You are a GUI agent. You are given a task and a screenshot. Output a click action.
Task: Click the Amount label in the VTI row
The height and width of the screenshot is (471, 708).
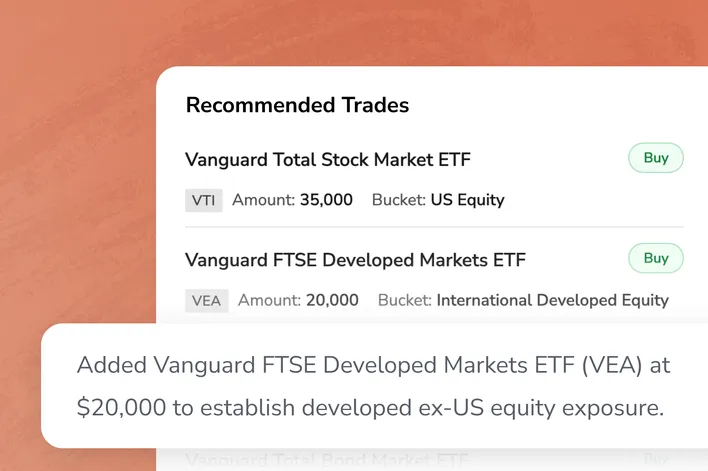coord(264,200)
